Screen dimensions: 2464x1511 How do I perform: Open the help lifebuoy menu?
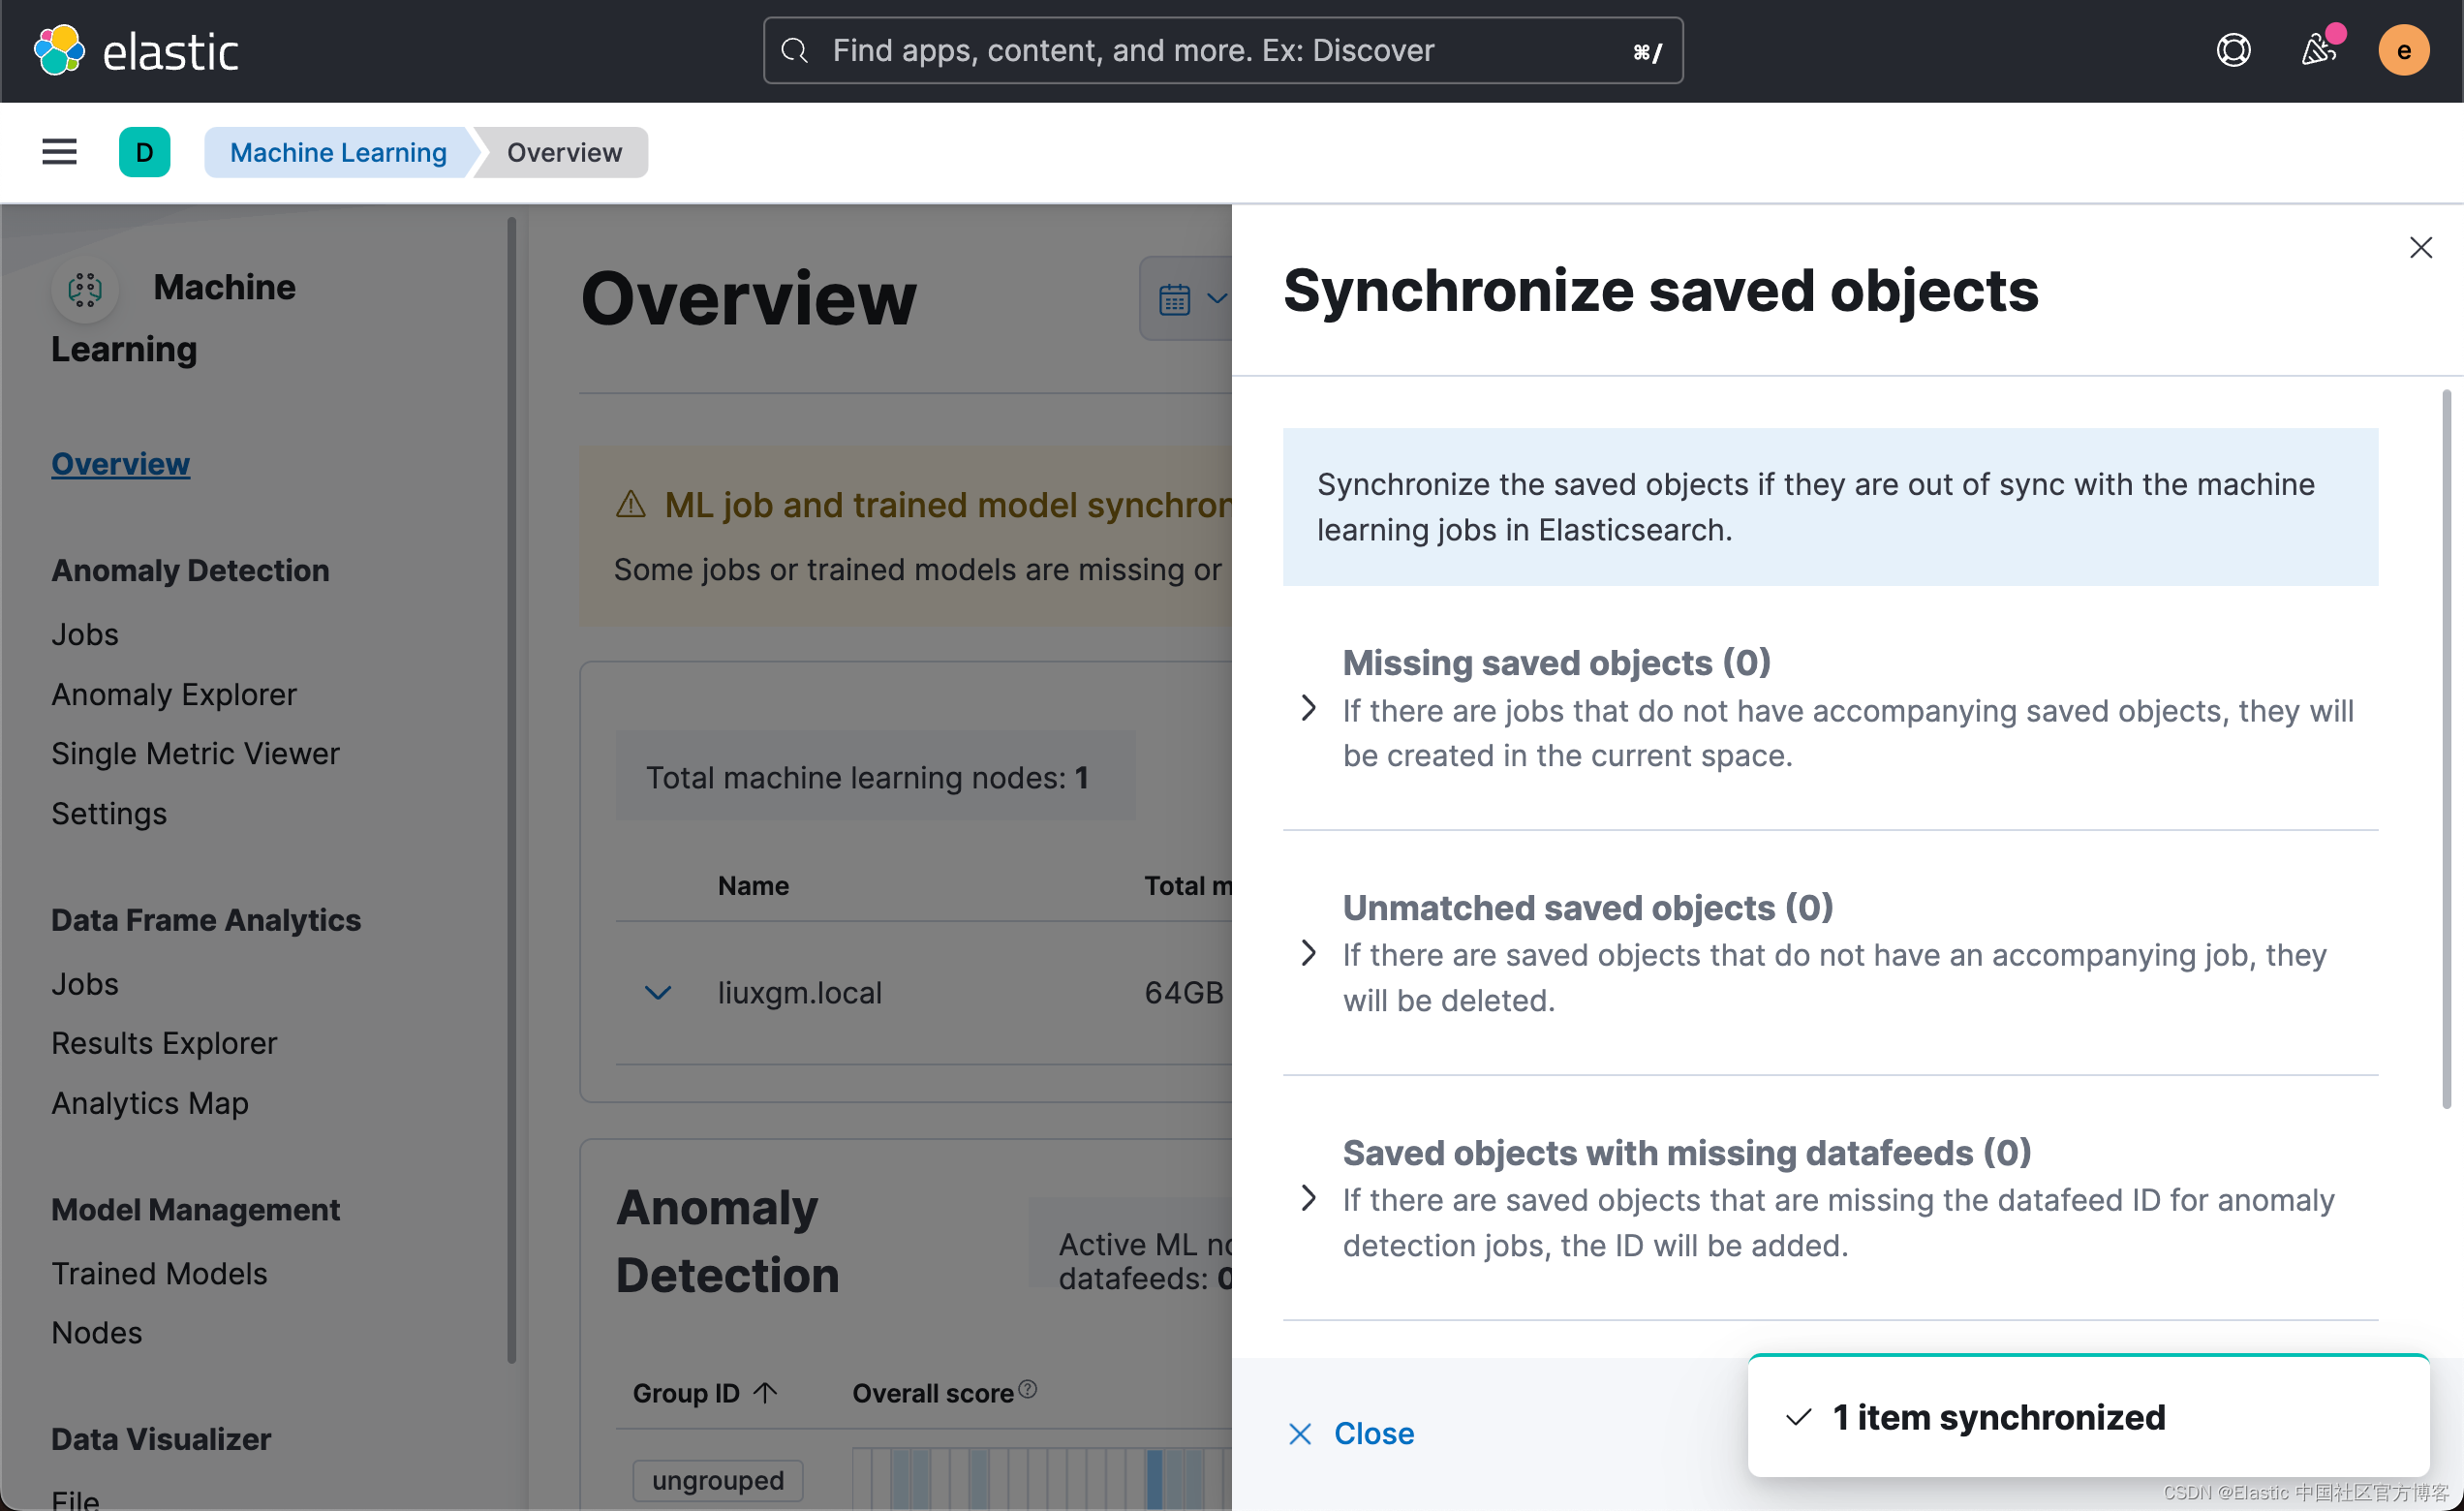2233,50
